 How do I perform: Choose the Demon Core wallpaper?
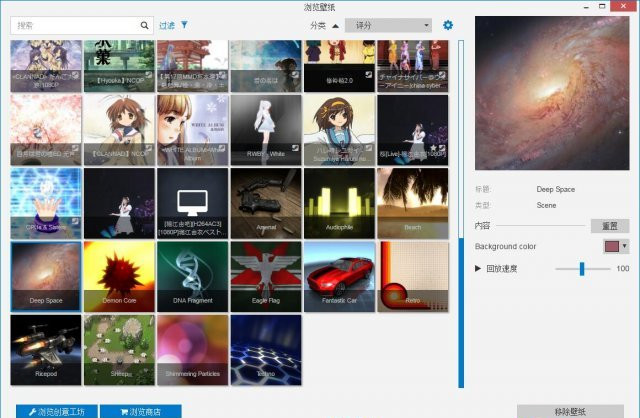(120, 276)
